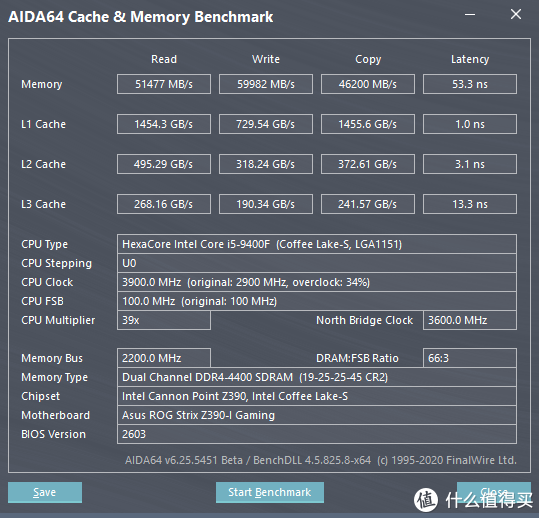Click the North Bridge Clock value field
Screen dimensions: 539x518
[470, 320]
